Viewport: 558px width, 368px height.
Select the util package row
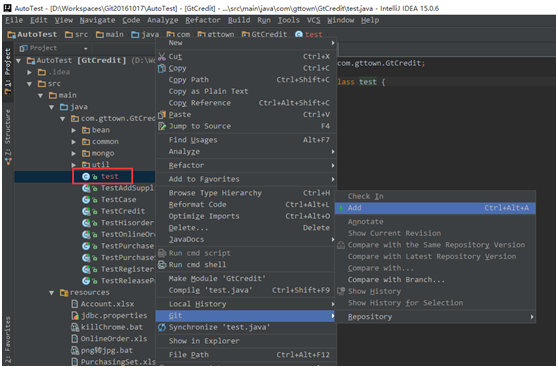pyautogui.click(x=85, y=165)
